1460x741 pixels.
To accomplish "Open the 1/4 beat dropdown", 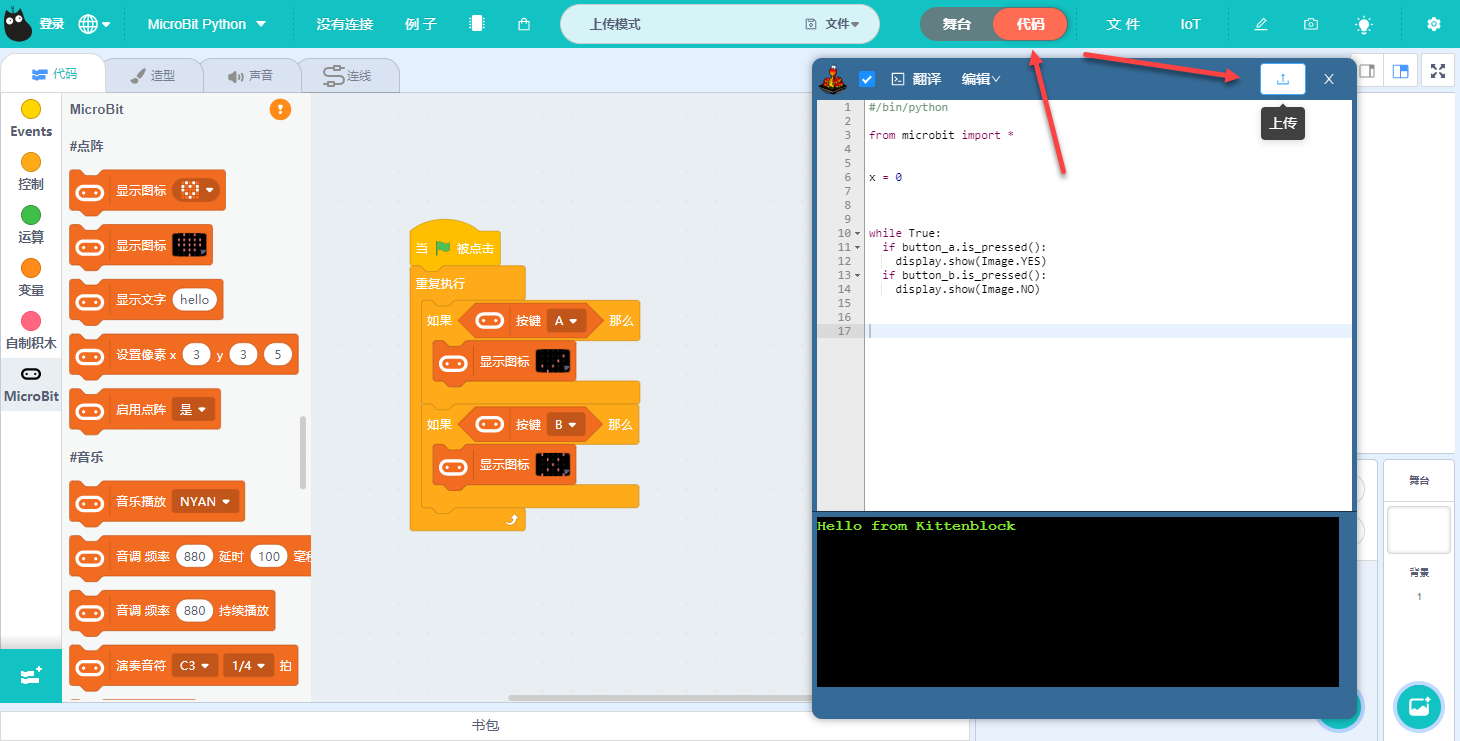I will tap(249, 665).
